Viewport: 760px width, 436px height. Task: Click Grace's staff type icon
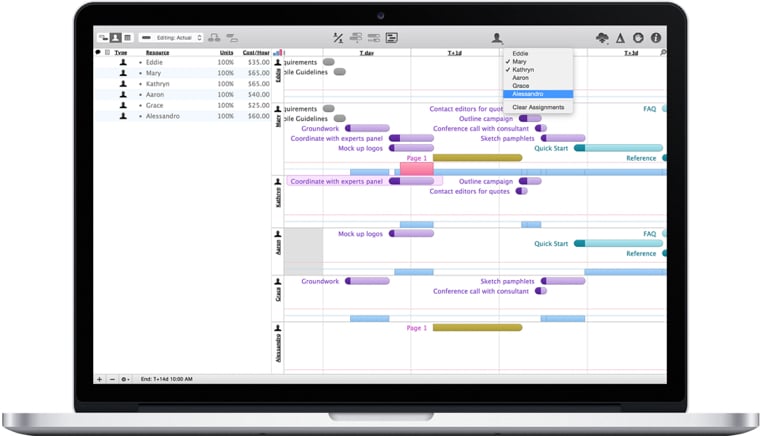[123, 105]
